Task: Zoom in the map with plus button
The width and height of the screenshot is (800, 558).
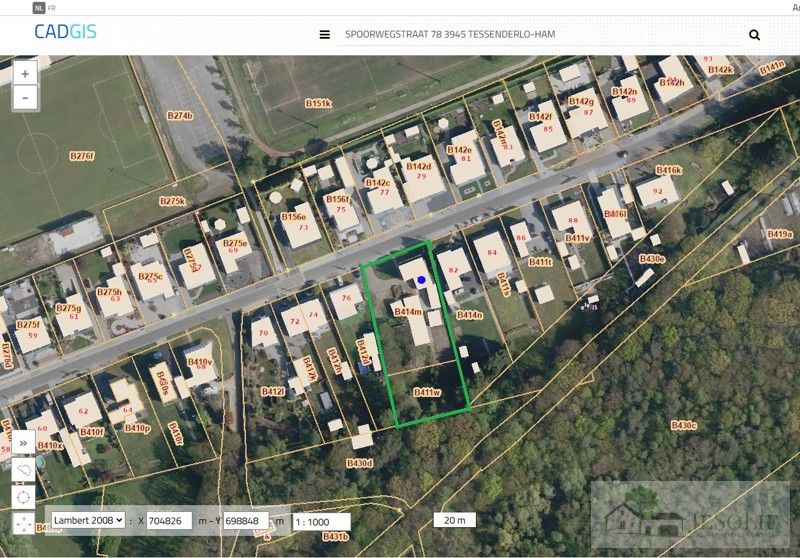Action: 25,73
